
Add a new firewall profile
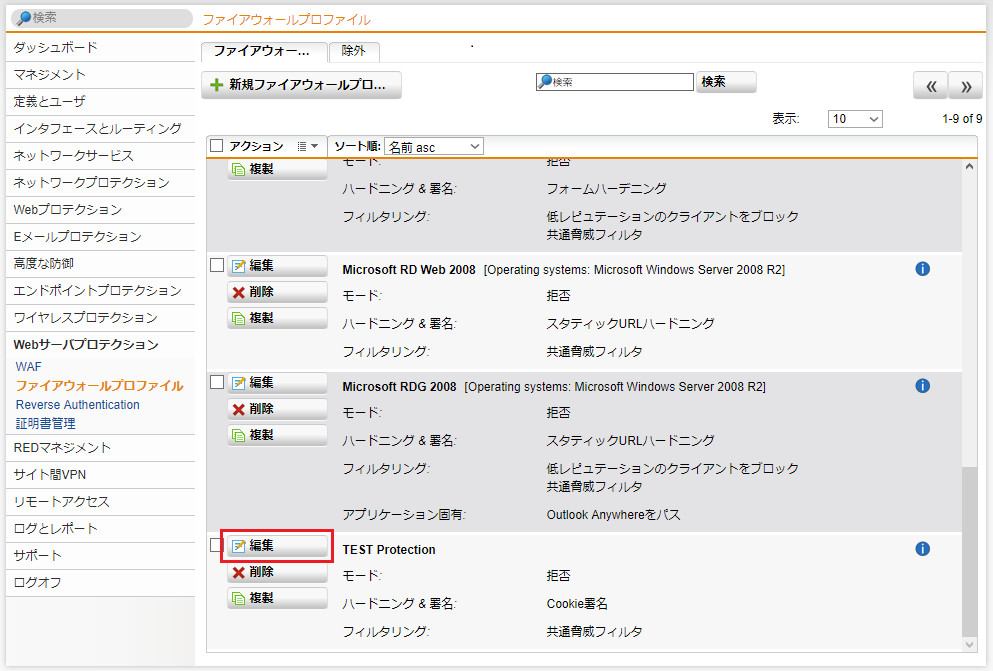click(x=301, y=85)
